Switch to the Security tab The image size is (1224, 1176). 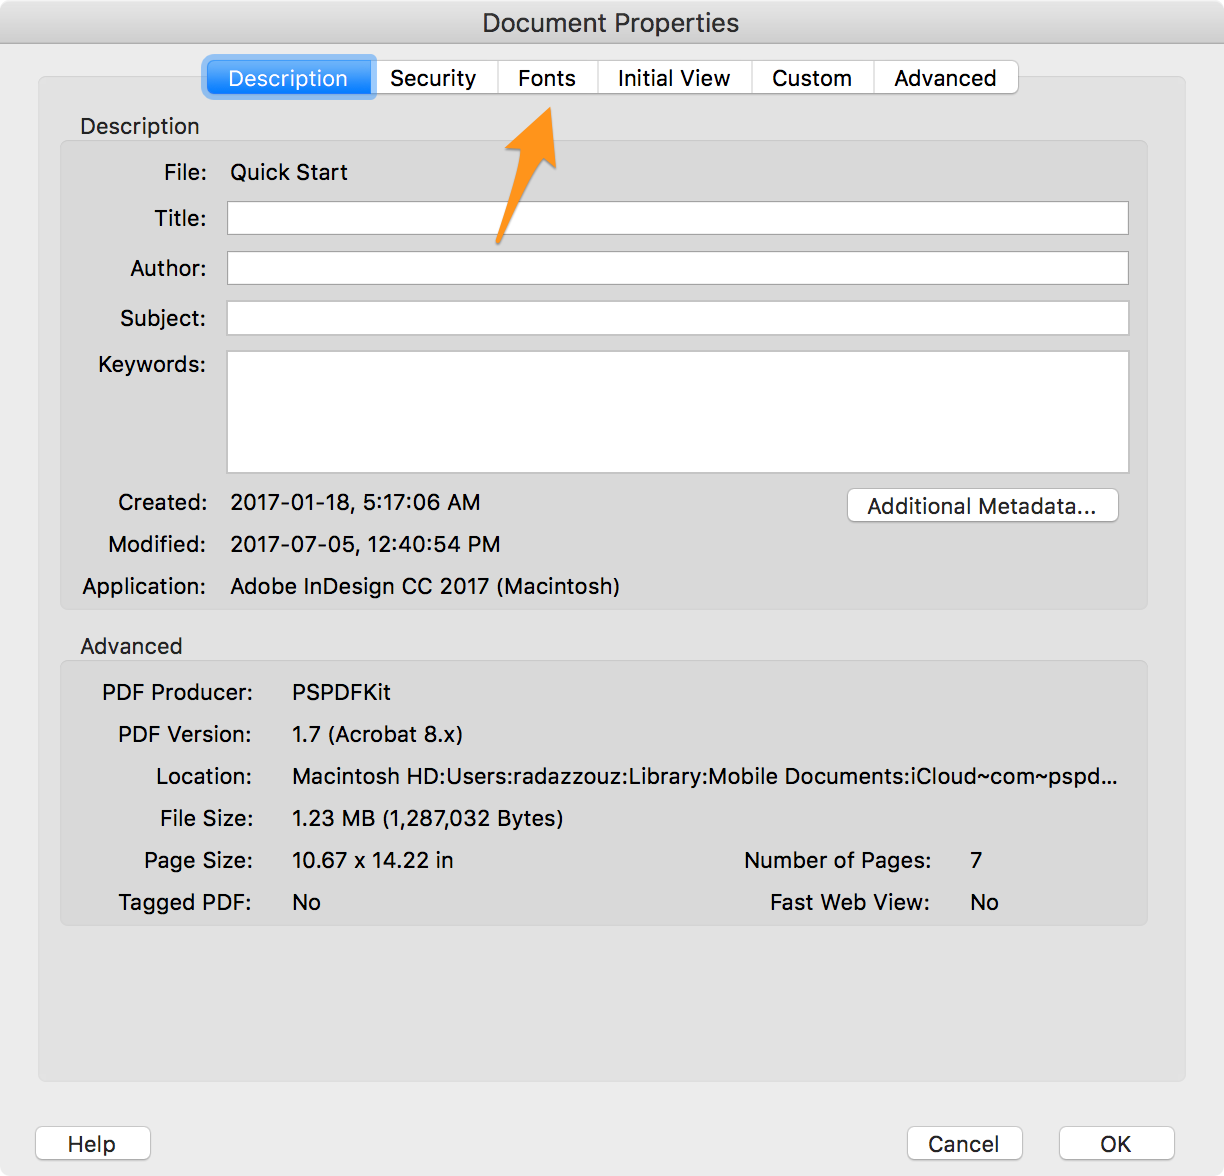coord(434,77)
